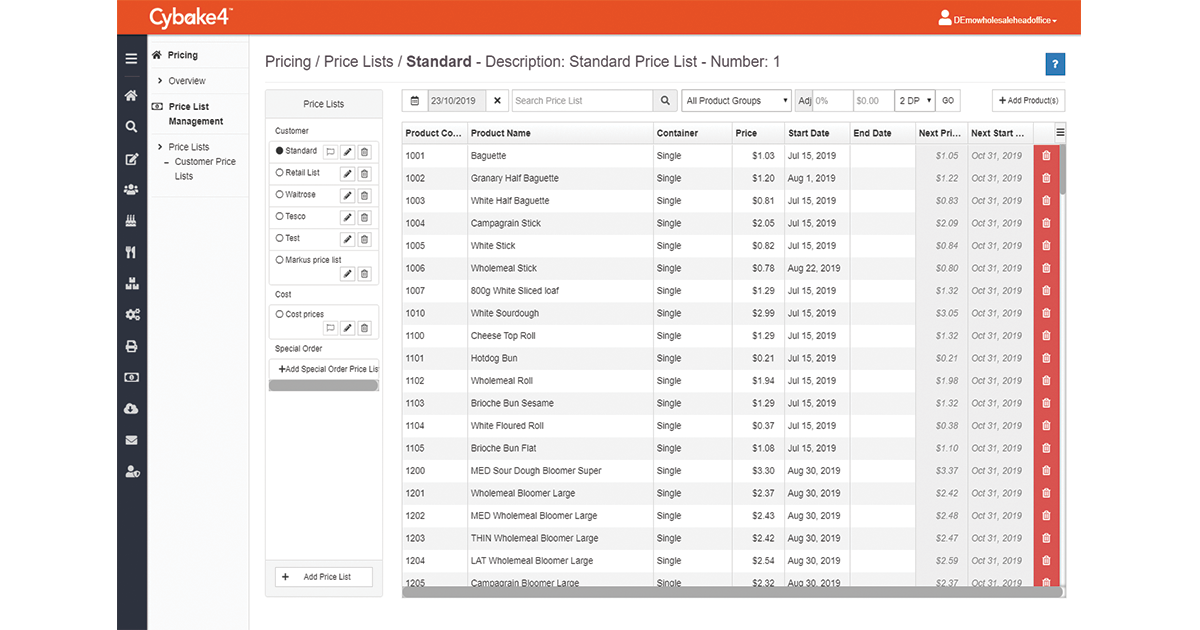Viewport: 1200px width, 630px height.
Task: Delete the Tesco price list using trash icon
Action: tap(364, 217)
